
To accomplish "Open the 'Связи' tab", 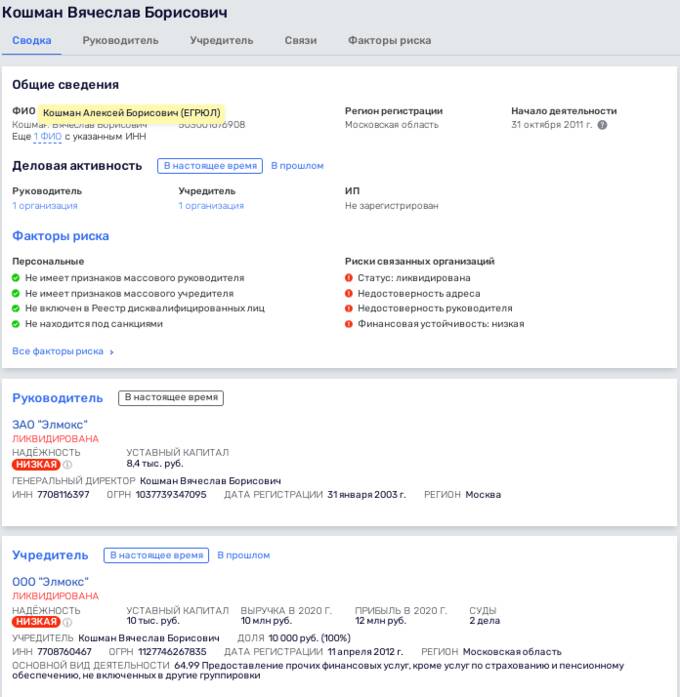I will pyautogui.click(x=300, y=41).
